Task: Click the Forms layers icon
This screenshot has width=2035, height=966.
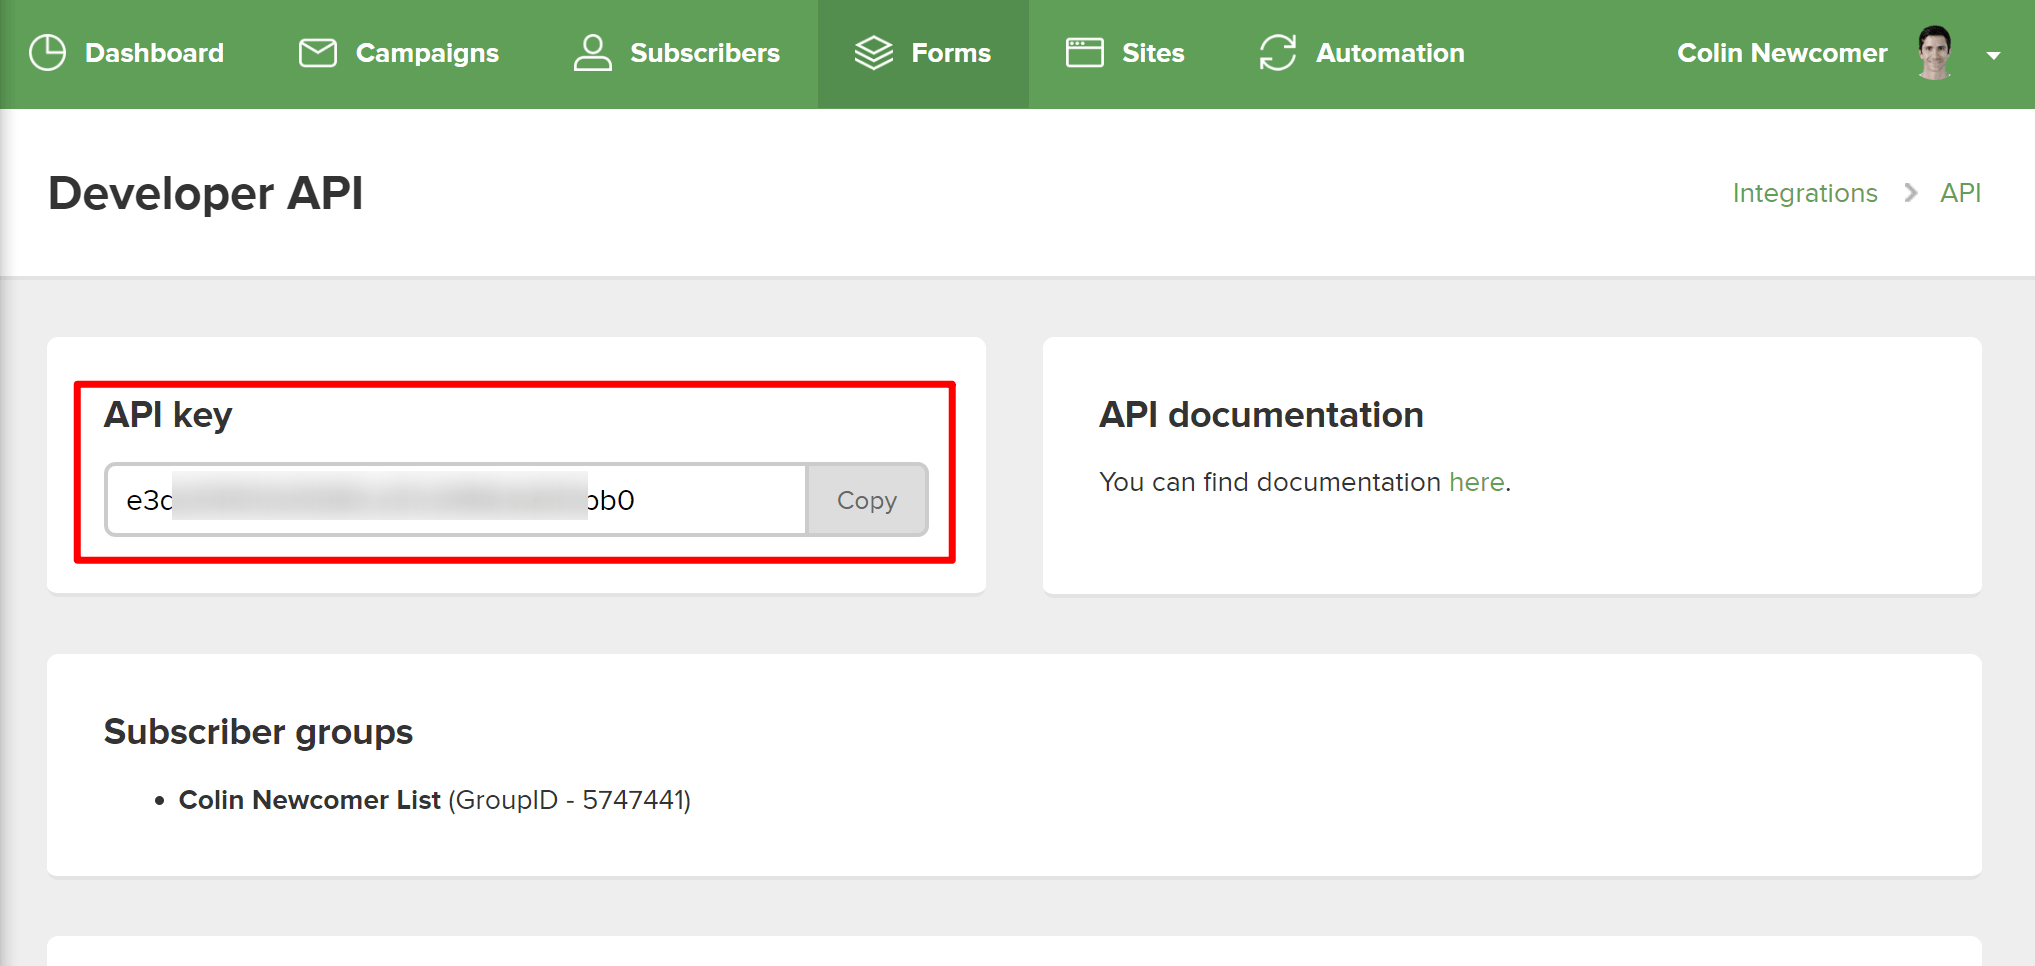Action: 874,53
